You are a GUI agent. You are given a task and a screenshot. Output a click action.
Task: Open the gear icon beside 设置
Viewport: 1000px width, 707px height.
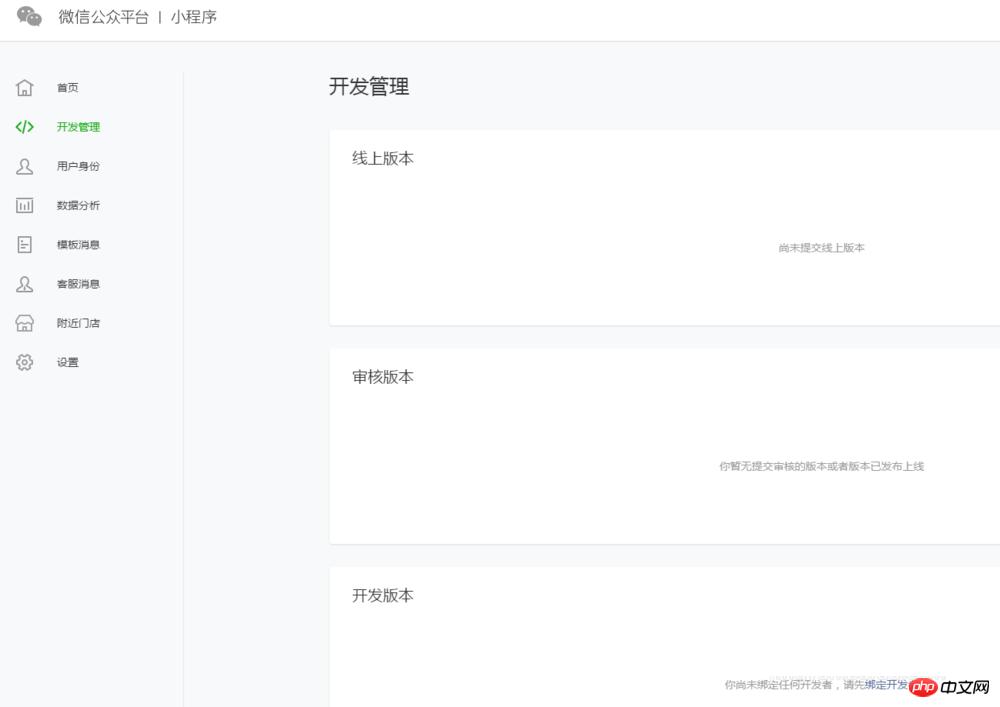click(x=25, y=362)
